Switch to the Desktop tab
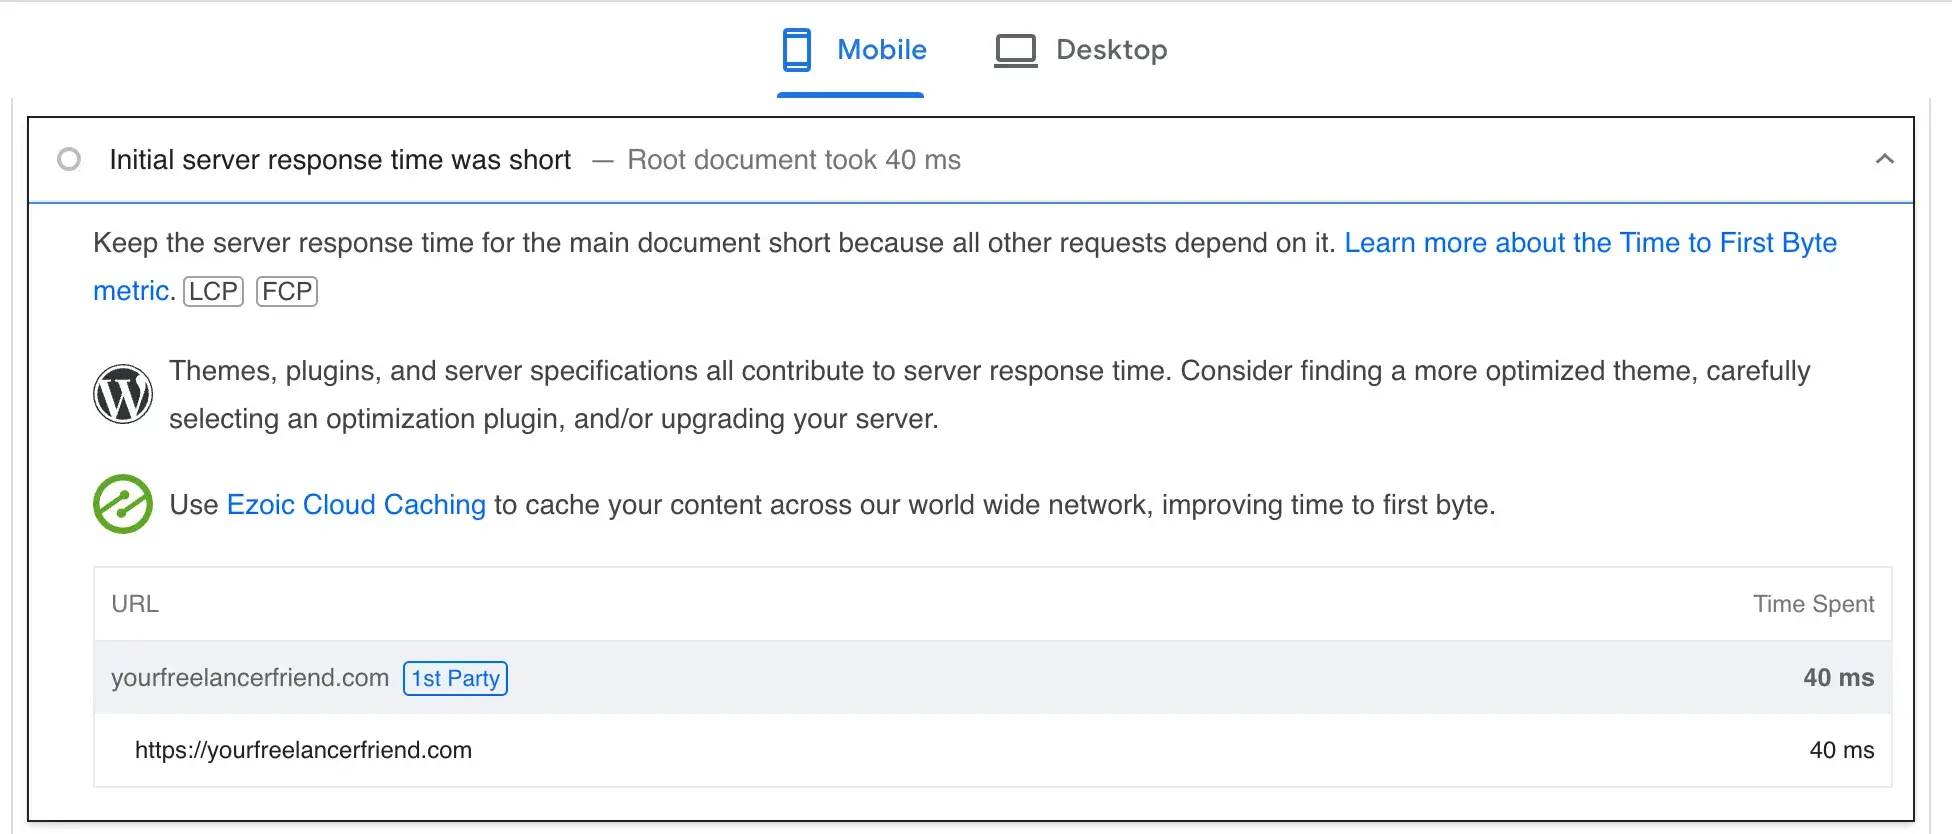 tap(1080, 50)
